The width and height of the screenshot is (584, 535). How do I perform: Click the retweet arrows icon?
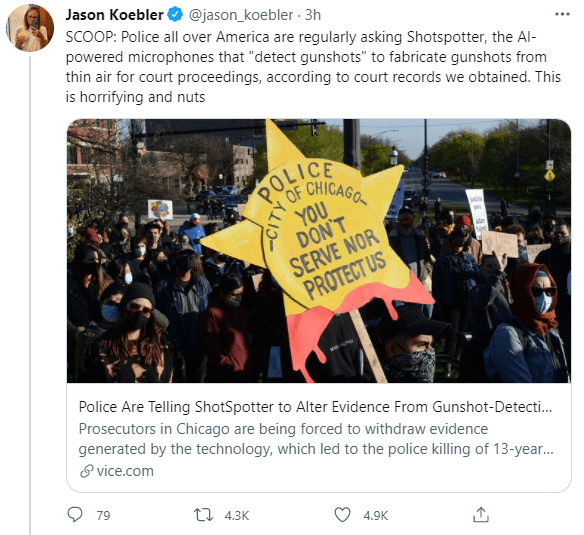tap(203, 515)
